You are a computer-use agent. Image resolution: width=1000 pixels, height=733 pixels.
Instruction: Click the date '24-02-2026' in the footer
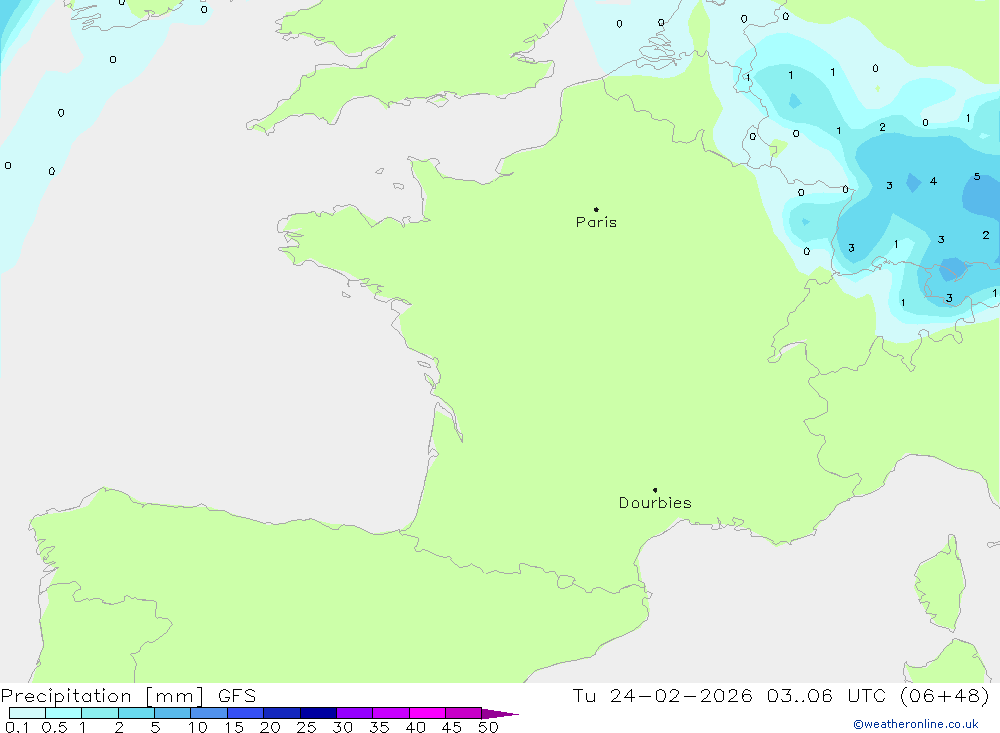coord(681,696)
